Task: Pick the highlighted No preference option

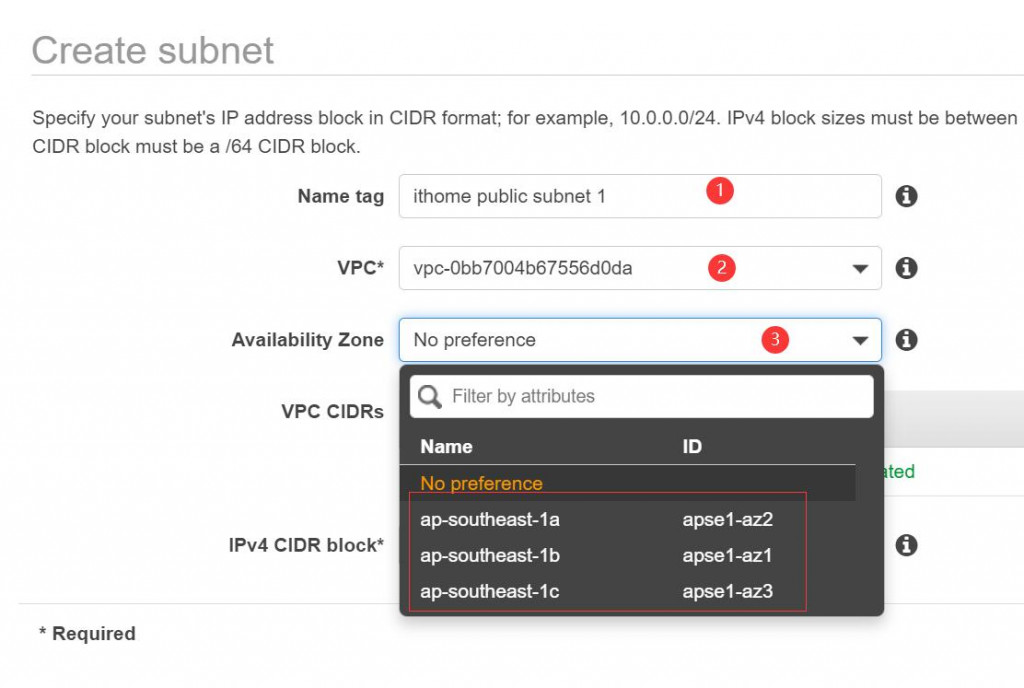Action: [481, 483]
